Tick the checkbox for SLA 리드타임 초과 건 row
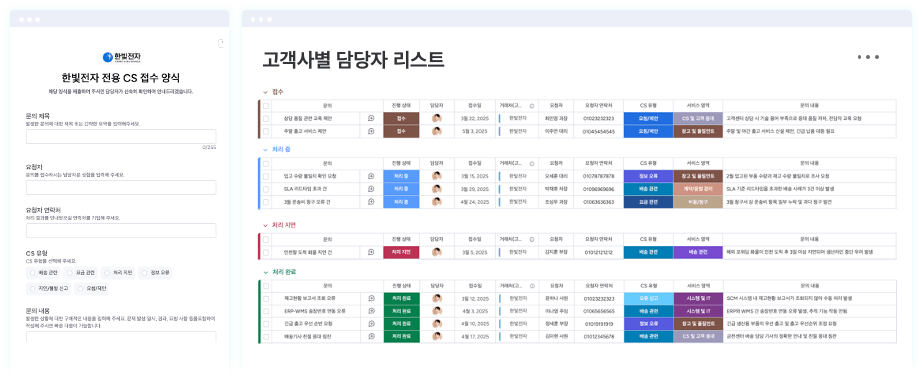922x390 pixels. click(266, 189)
